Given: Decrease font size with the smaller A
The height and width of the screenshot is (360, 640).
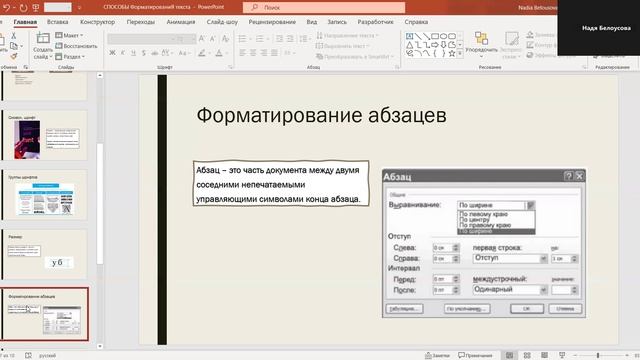Looking at the screenshot, I should tap(213, 39).
